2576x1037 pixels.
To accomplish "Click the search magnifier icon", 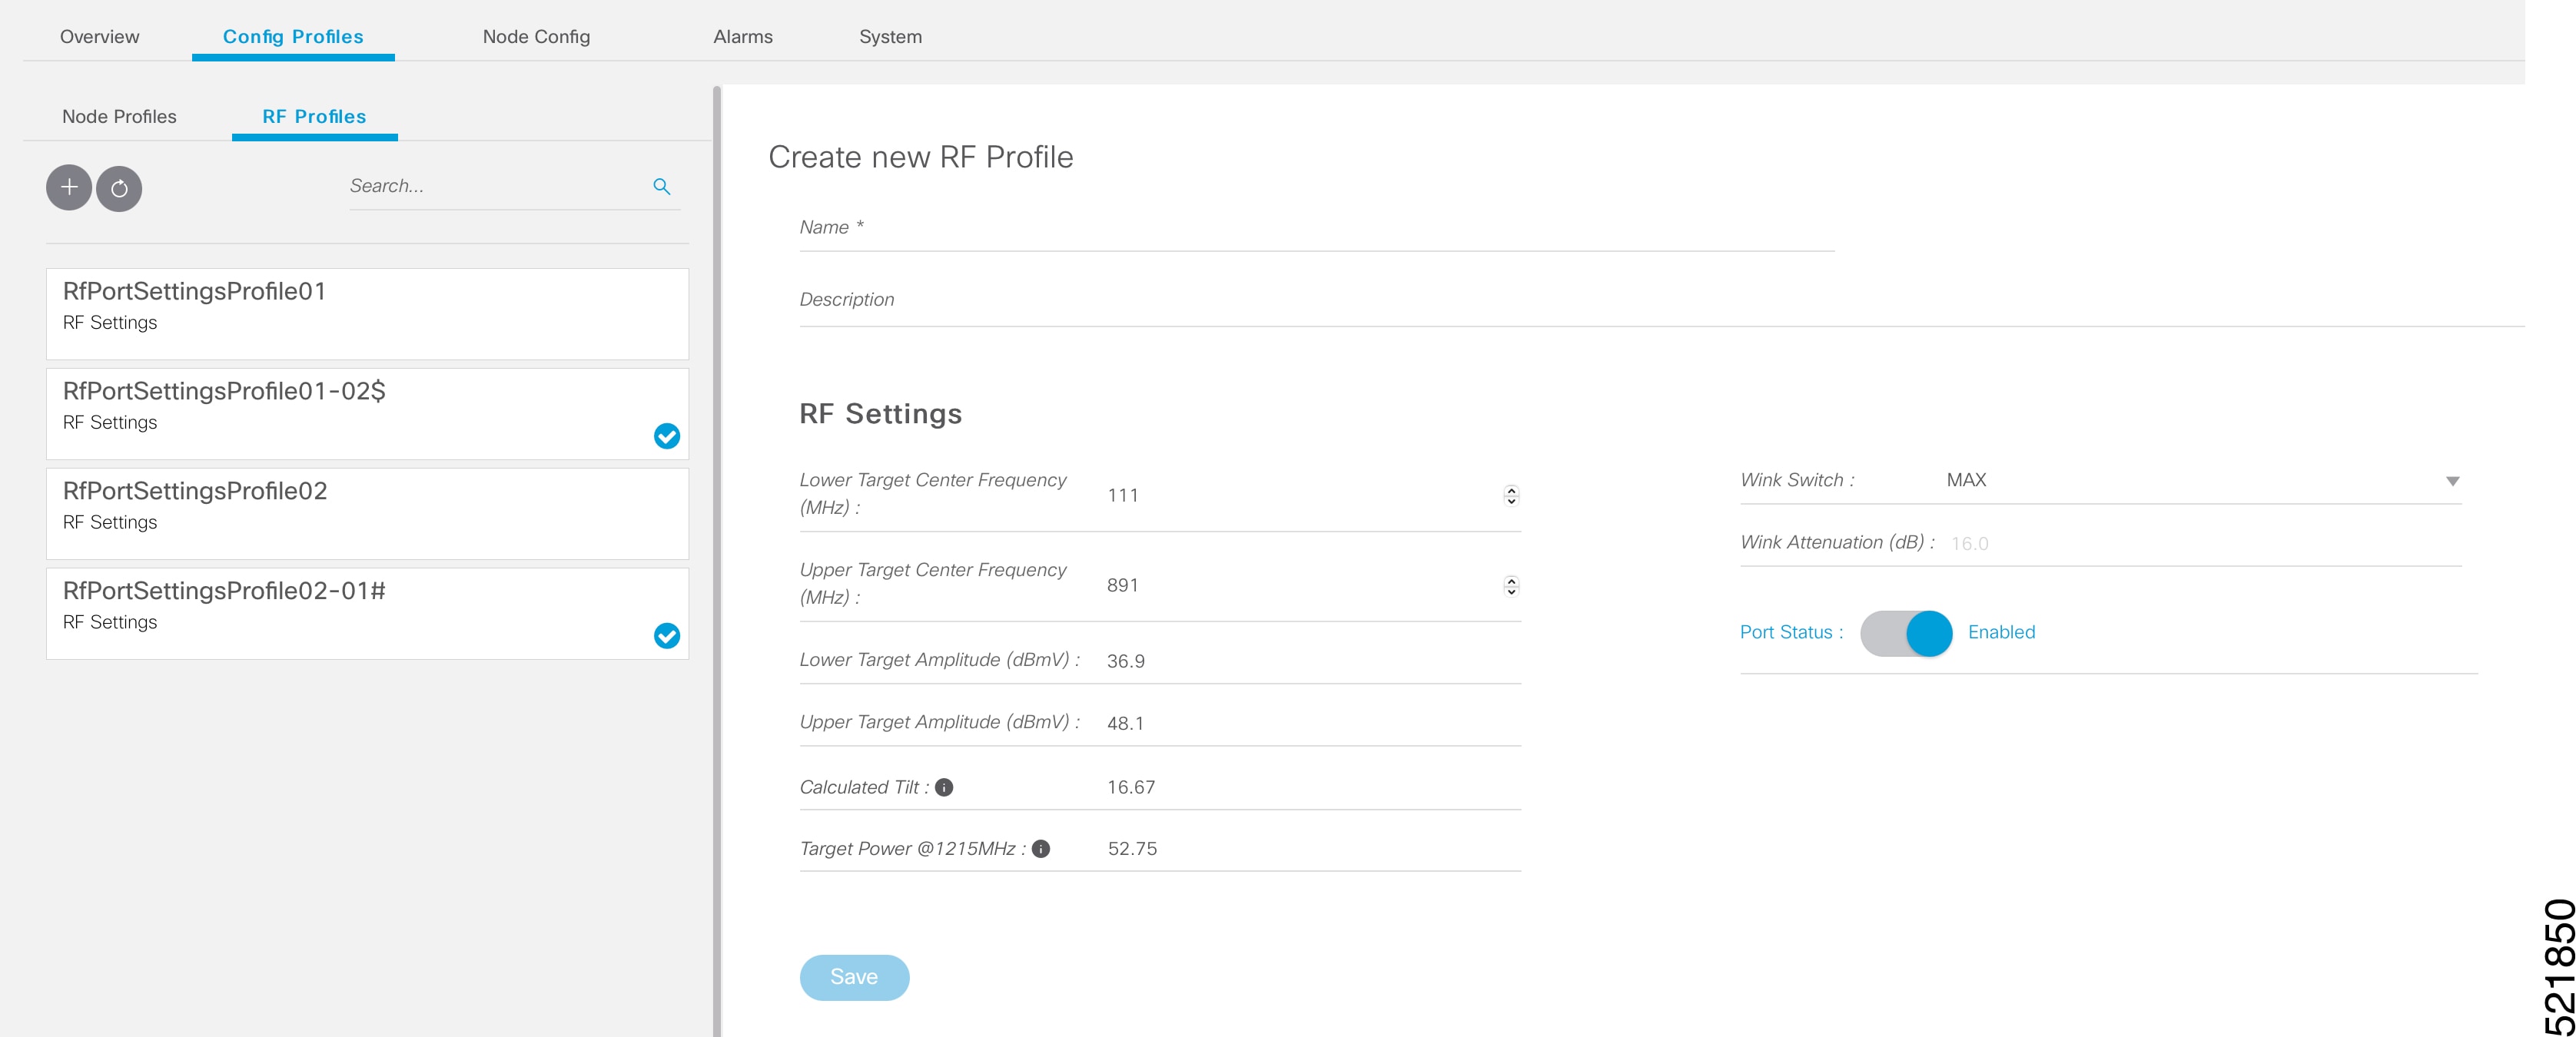I will [x=661, y=186].
